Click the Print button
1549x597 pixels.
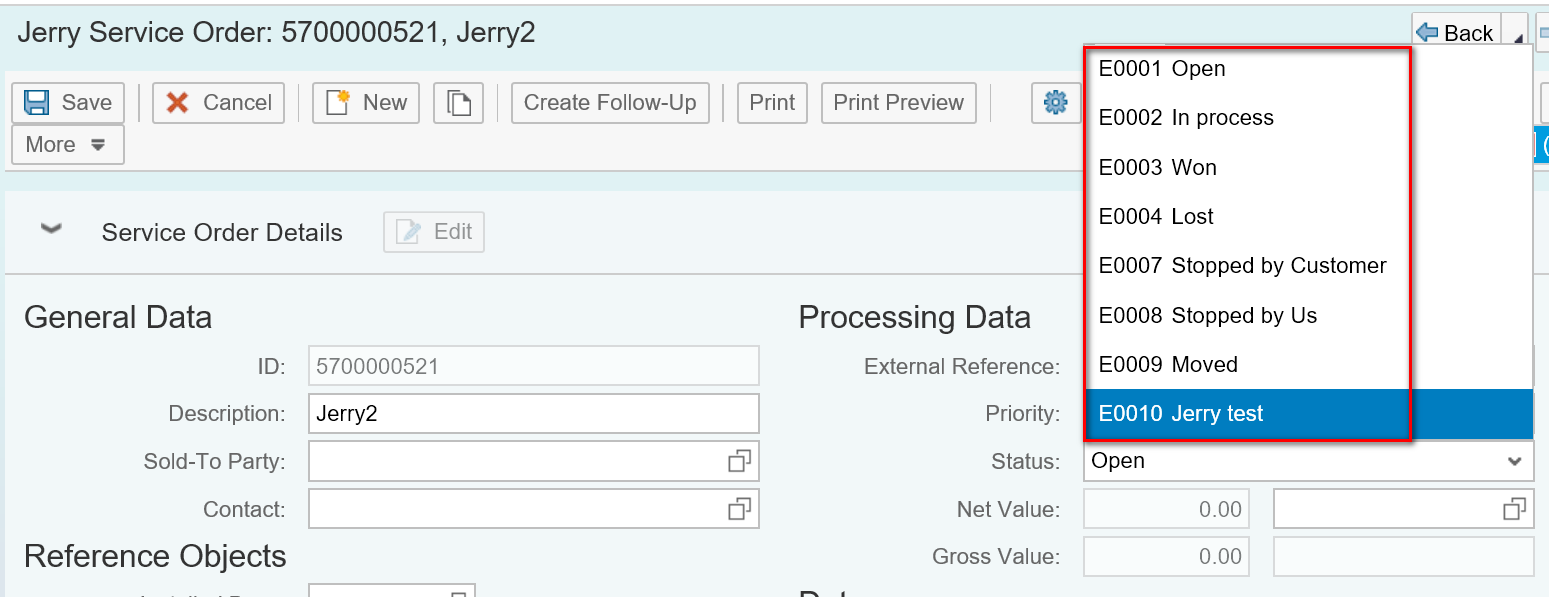tap(772, 103)
